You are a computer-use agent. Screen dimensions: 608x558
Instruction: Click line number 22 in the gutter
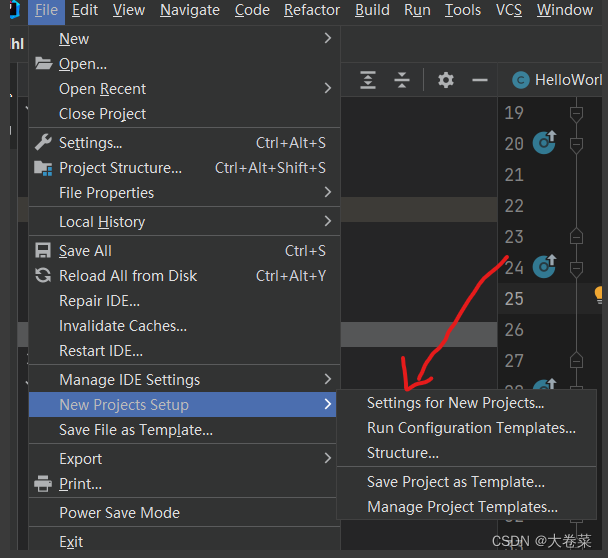pyautogui.click(x=514, y=206)
